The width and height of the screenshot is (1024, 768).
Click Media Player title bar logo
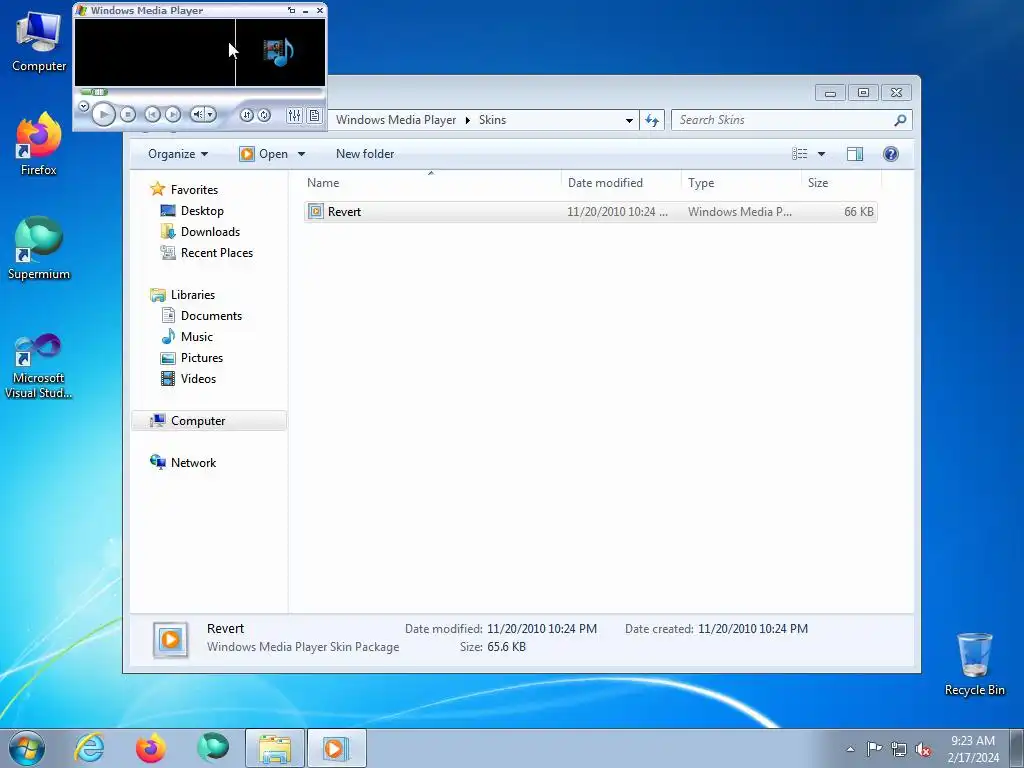coord(81,10)
